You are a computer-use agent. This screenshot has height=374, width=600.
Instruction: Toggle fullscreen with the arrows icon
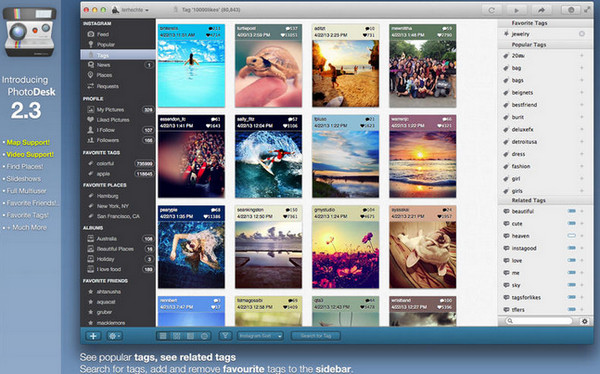587,10
